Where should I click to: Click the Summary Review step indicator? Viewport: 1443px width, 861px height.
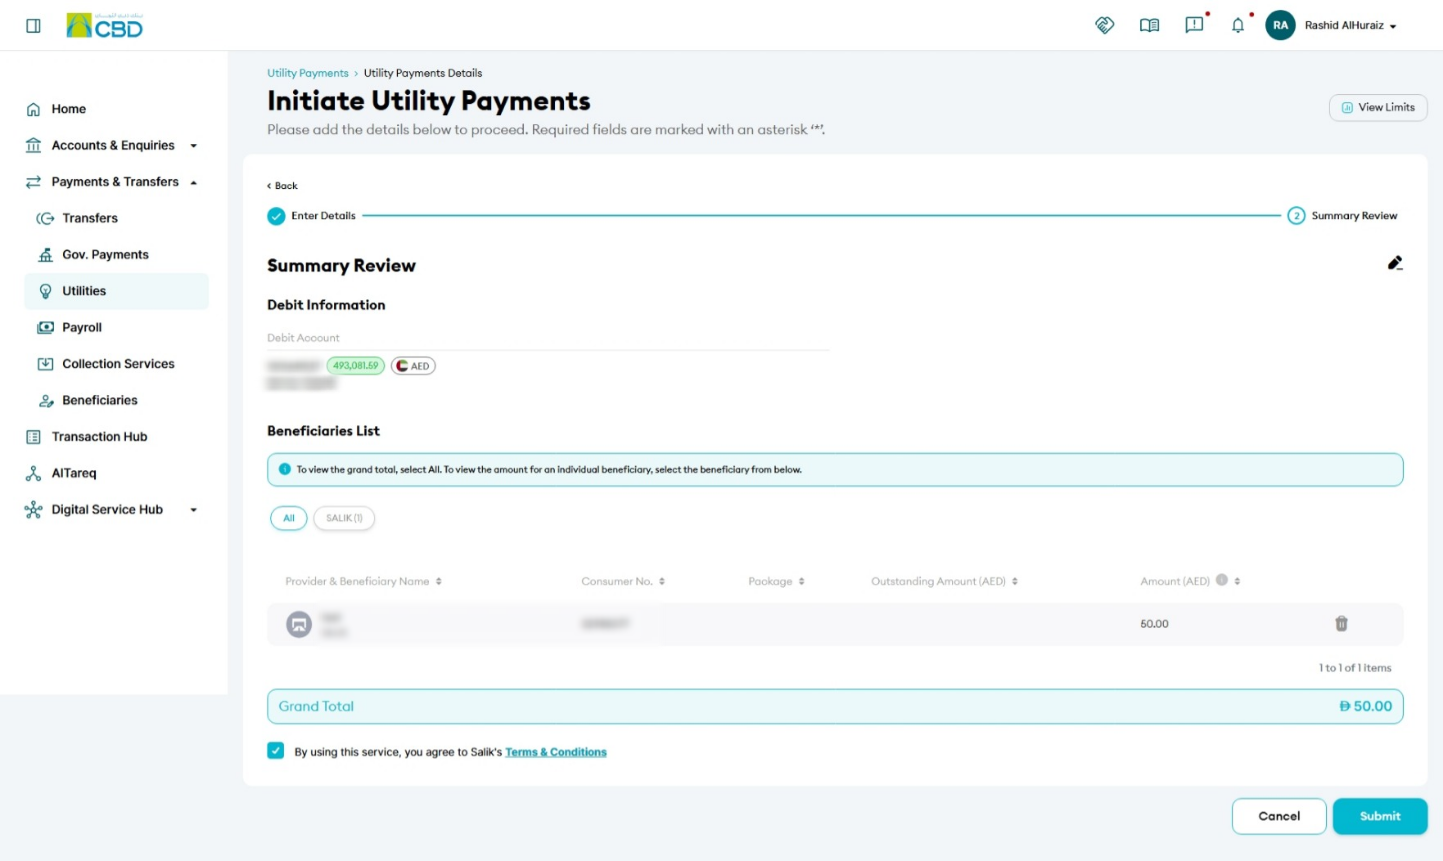1342,216
